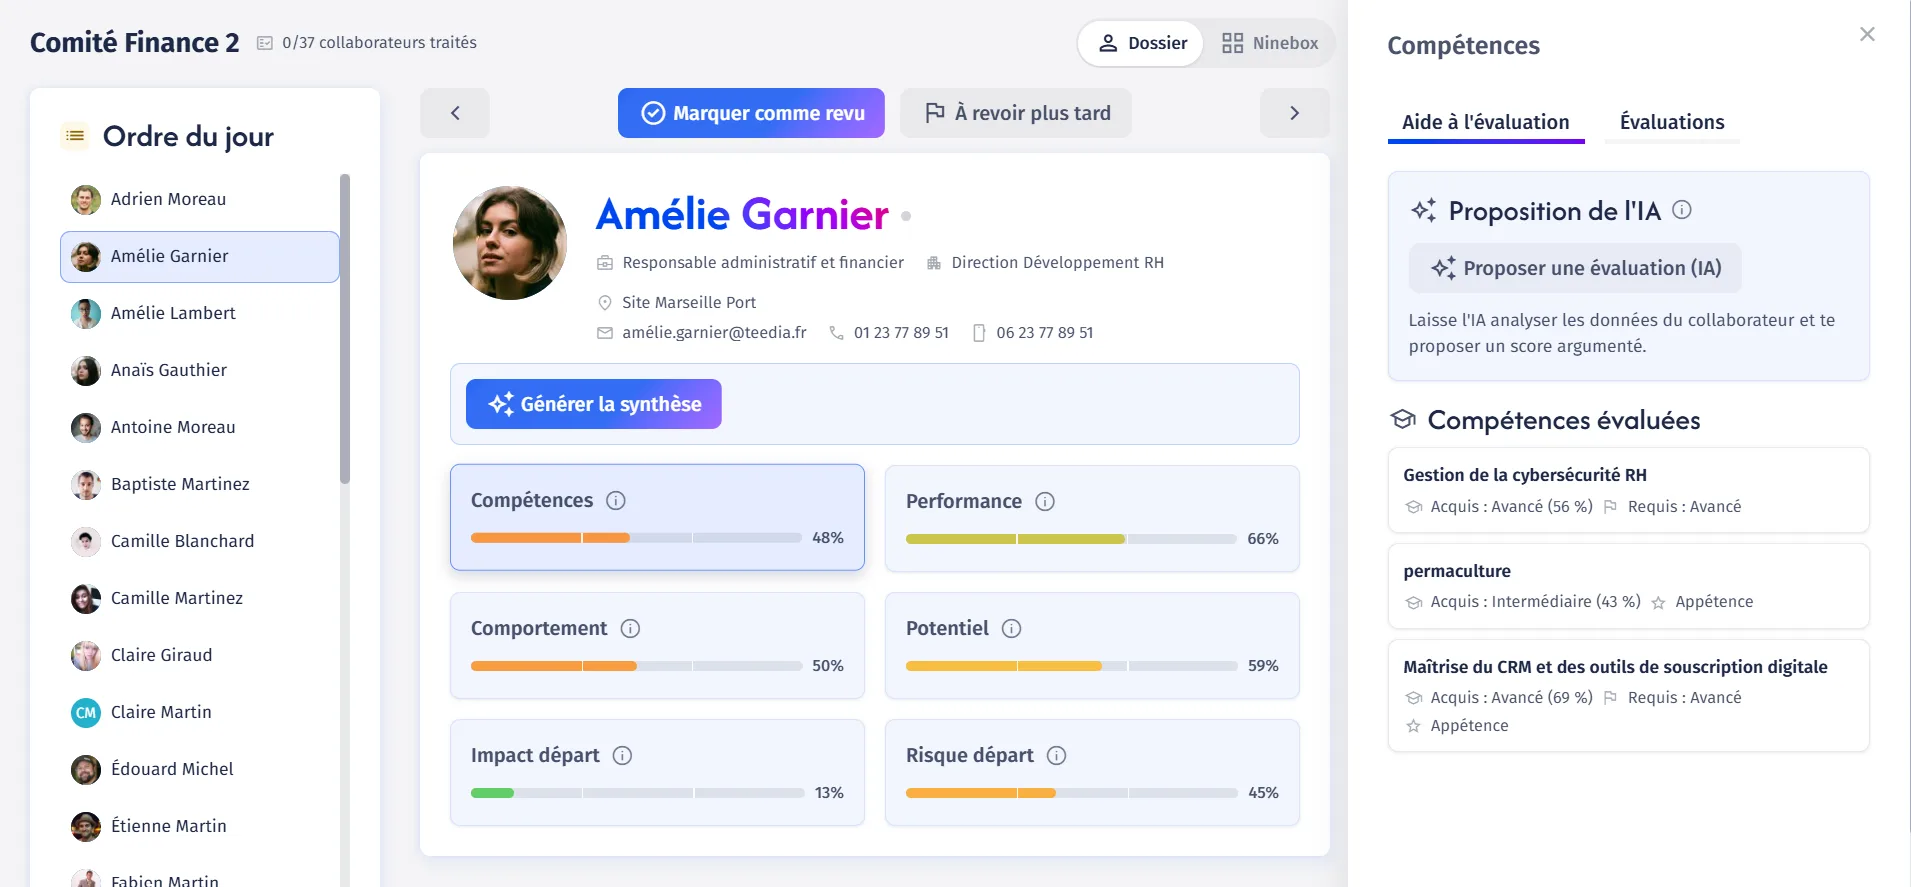Image resolution: width=1911 pixels, height=887 pixels.
Task: Click the mobile number 06 23 77 89 51
Action: 1044,333
